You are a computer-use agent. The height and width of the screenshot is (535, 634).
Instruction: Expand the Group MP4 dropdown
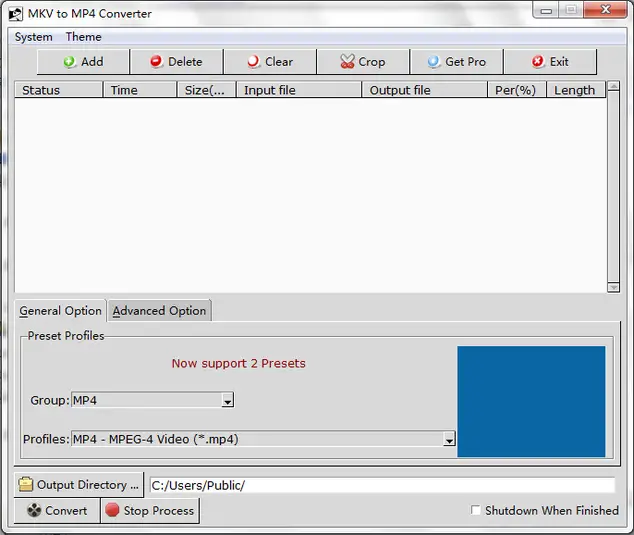(x=228, y=400)
